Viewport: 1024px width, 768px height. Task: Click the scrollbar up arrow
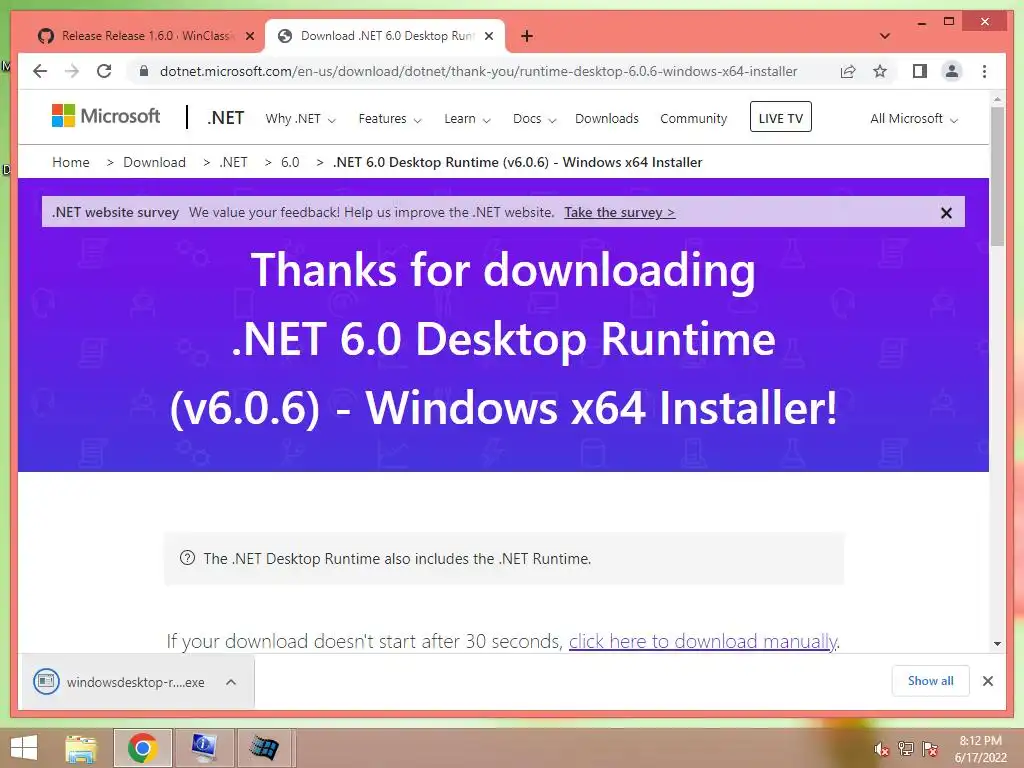(x=997, y=99)
